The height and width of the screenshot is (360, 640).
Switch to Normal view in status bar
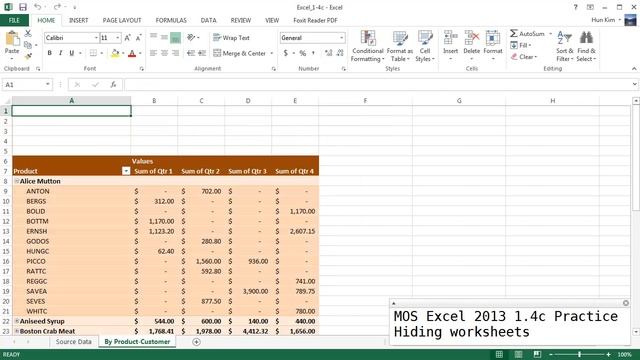click(x=499, y=354)
